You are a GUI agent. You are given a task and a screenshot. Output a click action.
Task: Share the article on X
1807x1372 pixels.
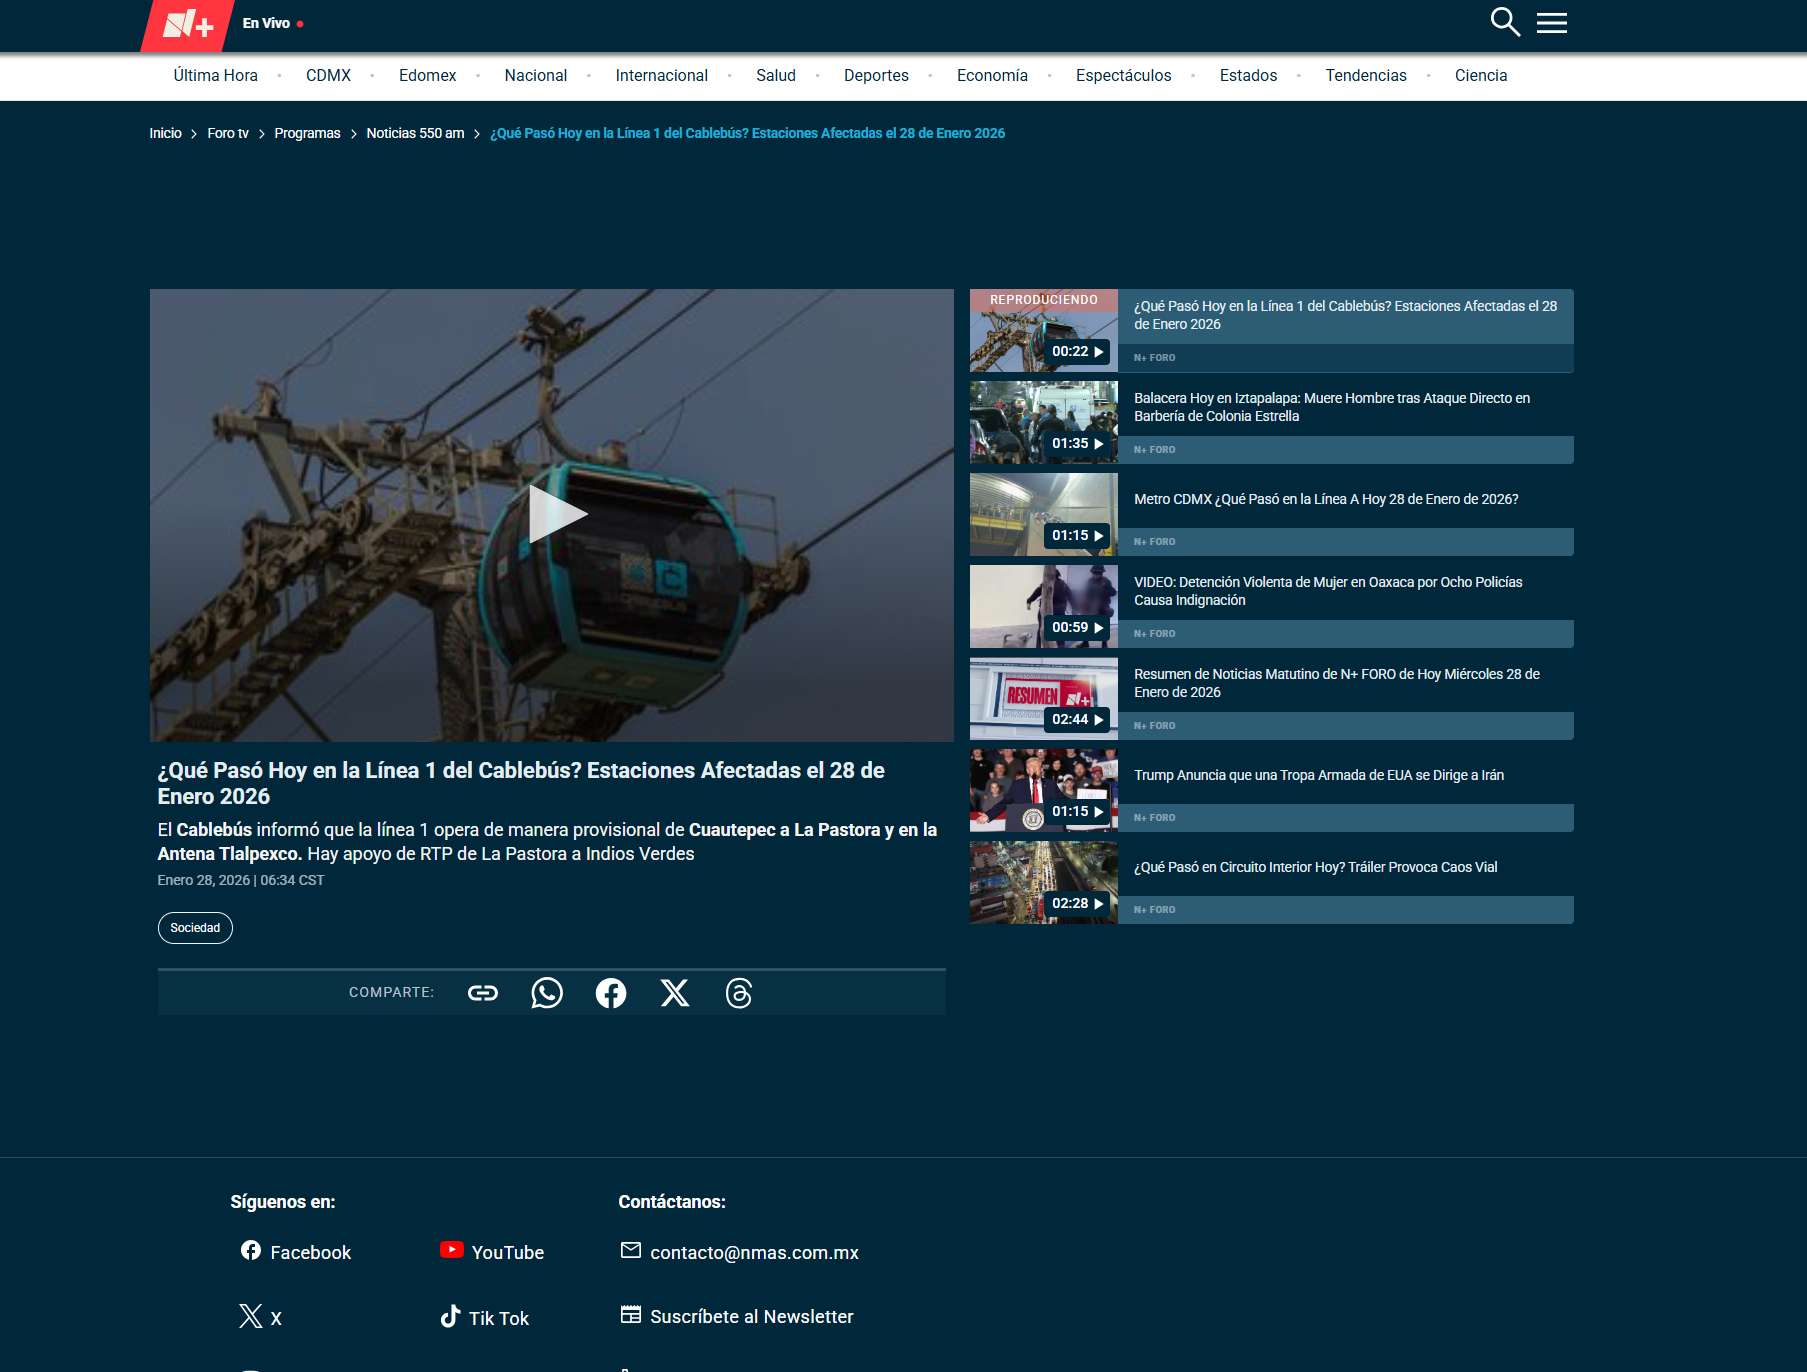click(x=675, y=993)
